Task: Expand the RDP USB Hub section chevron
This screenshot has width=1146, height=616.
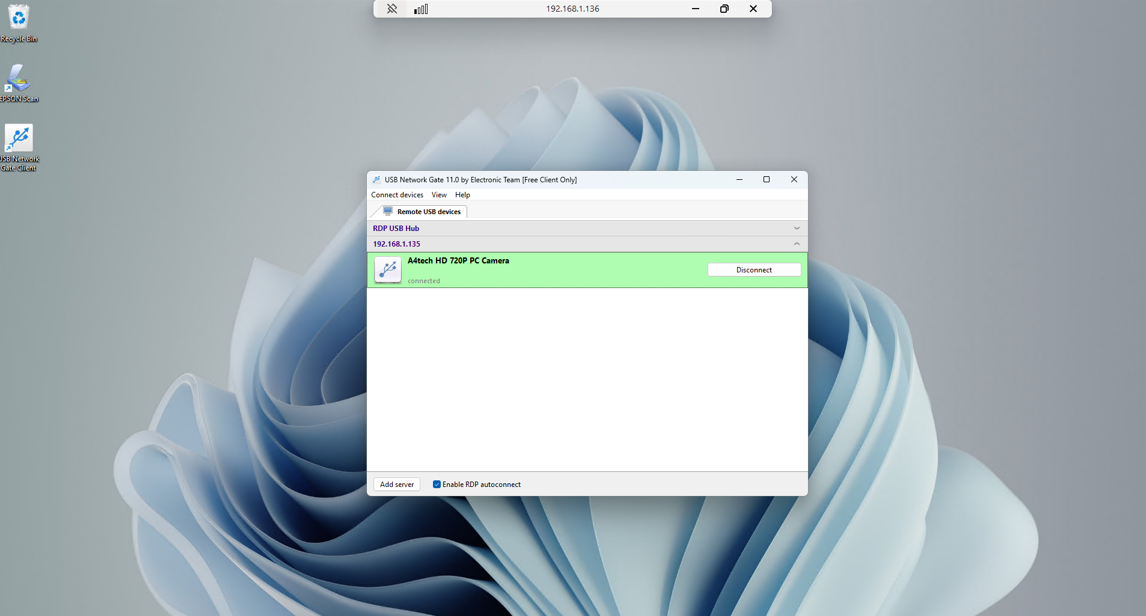Action: point(797,228)
